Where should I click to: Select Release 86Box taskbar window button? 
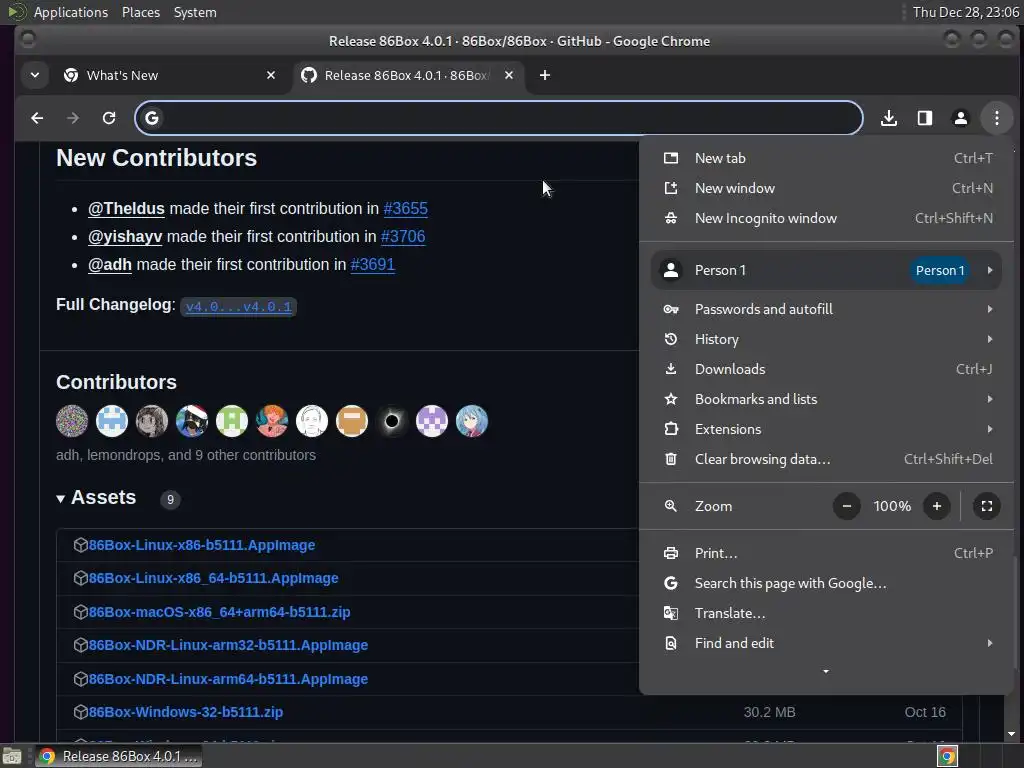118,756
